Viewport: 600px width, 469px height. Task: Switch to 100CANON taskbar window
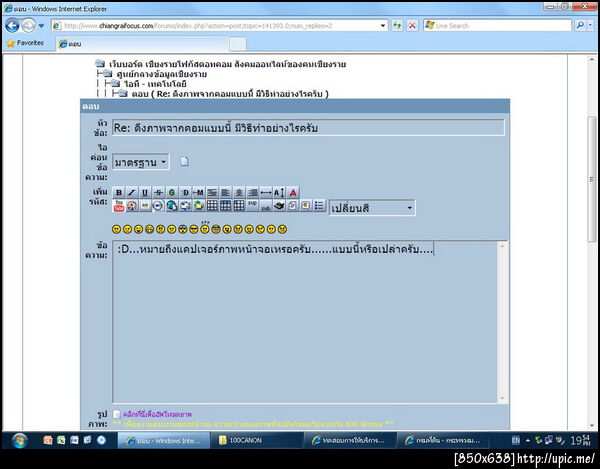257,440
